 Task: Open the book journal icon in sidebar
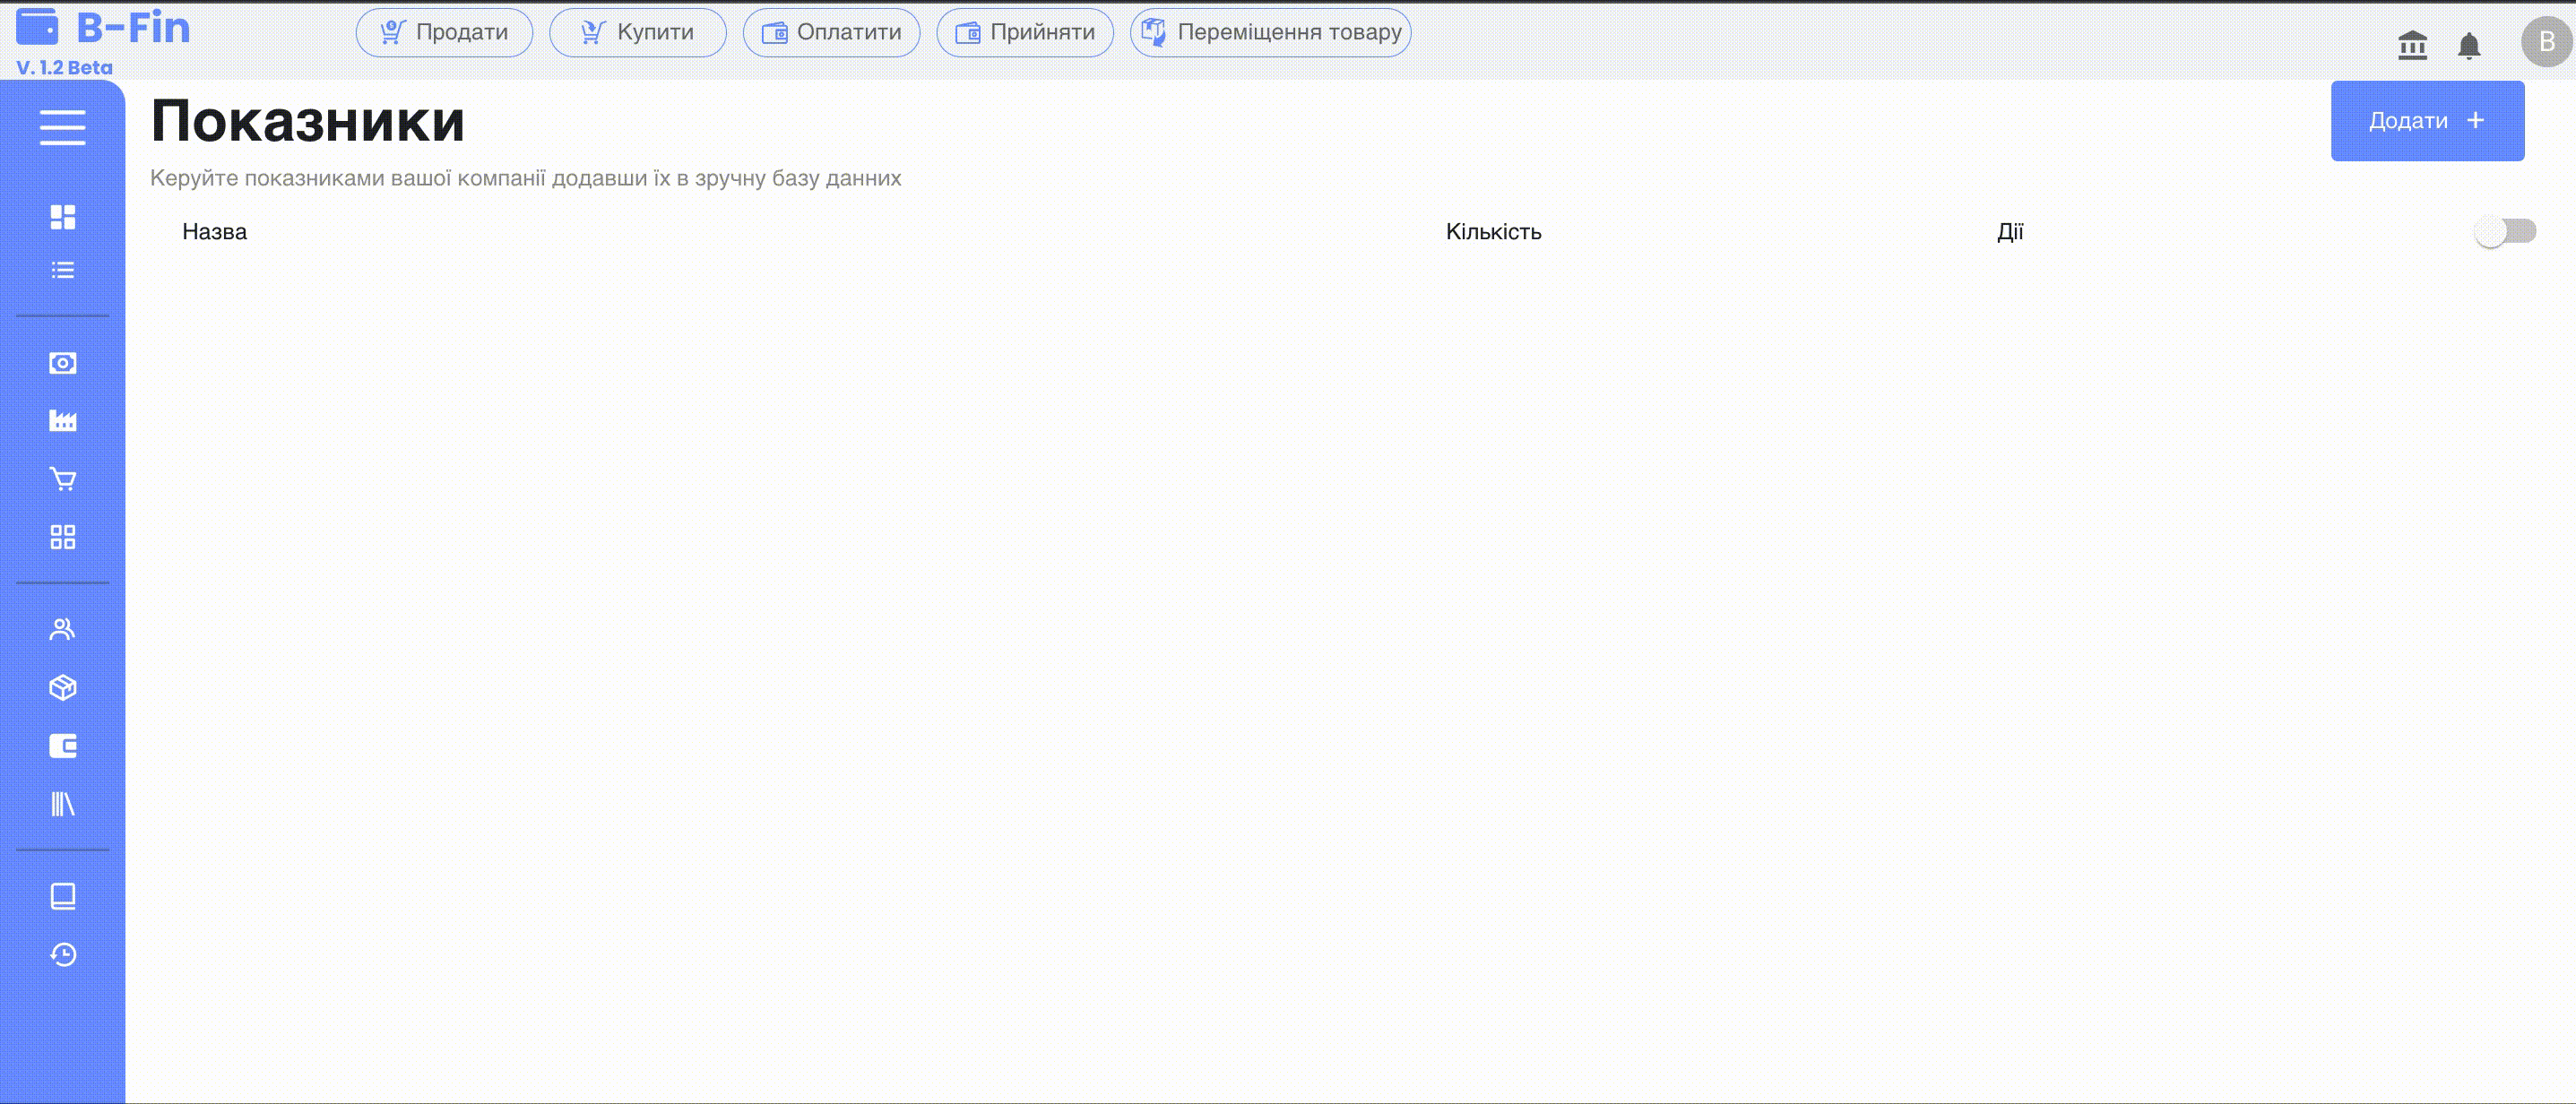[x=63, y=896]
